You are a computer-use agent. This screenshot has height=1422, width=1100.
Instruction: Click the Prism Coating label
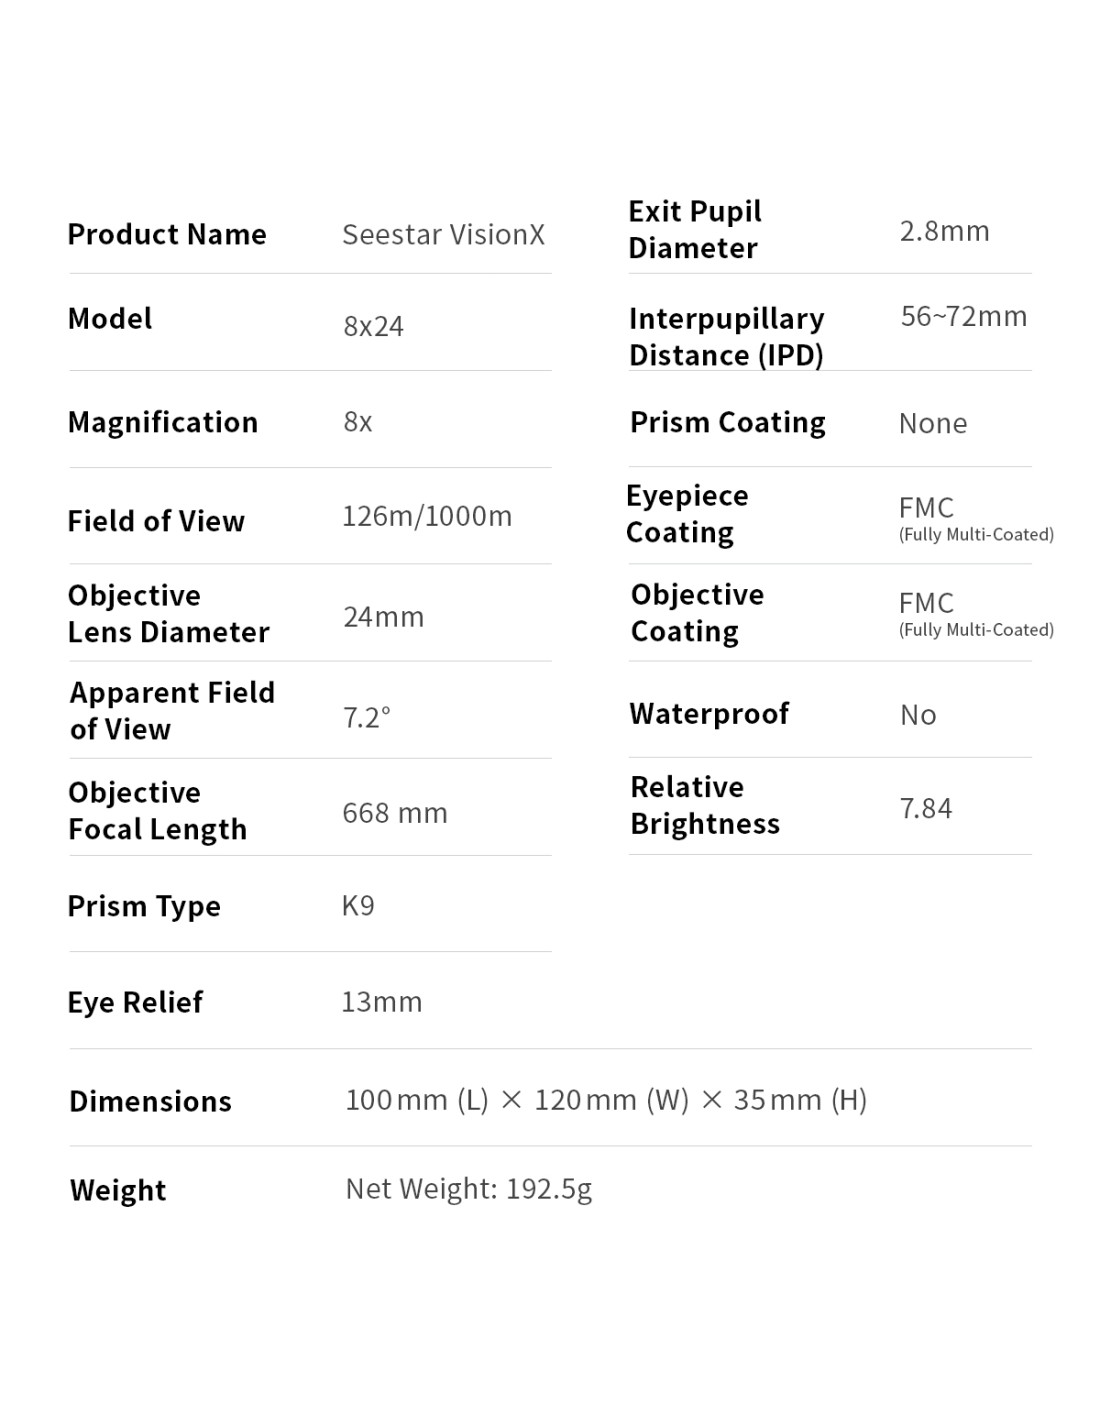(728, 422)
